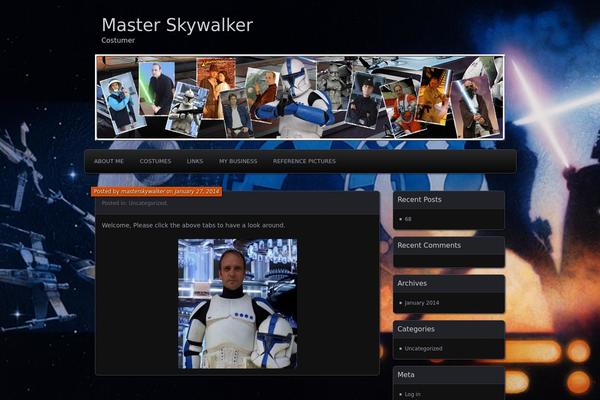Open the Links menu item
The image size is (600, 400).
[195, 161]
